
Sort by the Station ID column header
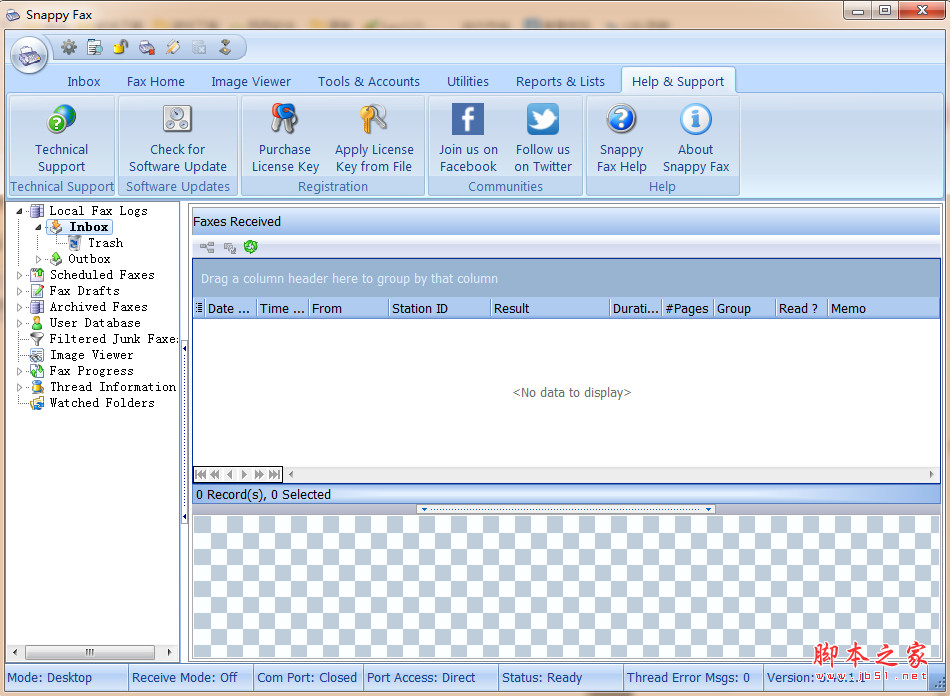point(439,308)
